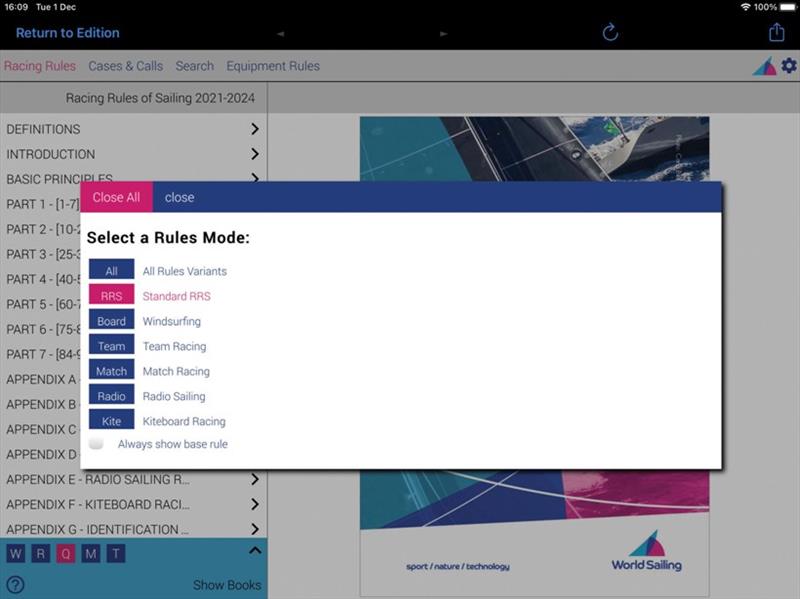Tap the refresh icon in top bar
The height and width of the screenshot is (599, 800).
(610, 33)
